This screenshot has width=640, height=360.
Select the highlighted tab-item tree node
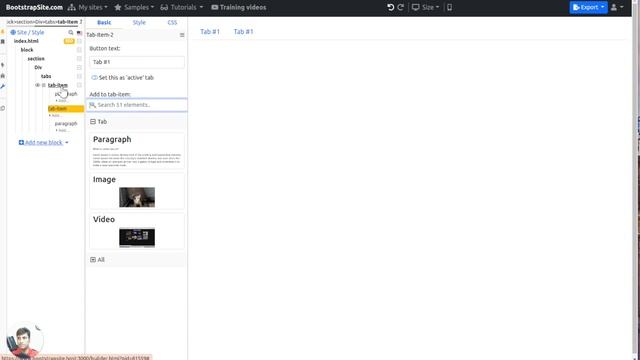[66, 109]
